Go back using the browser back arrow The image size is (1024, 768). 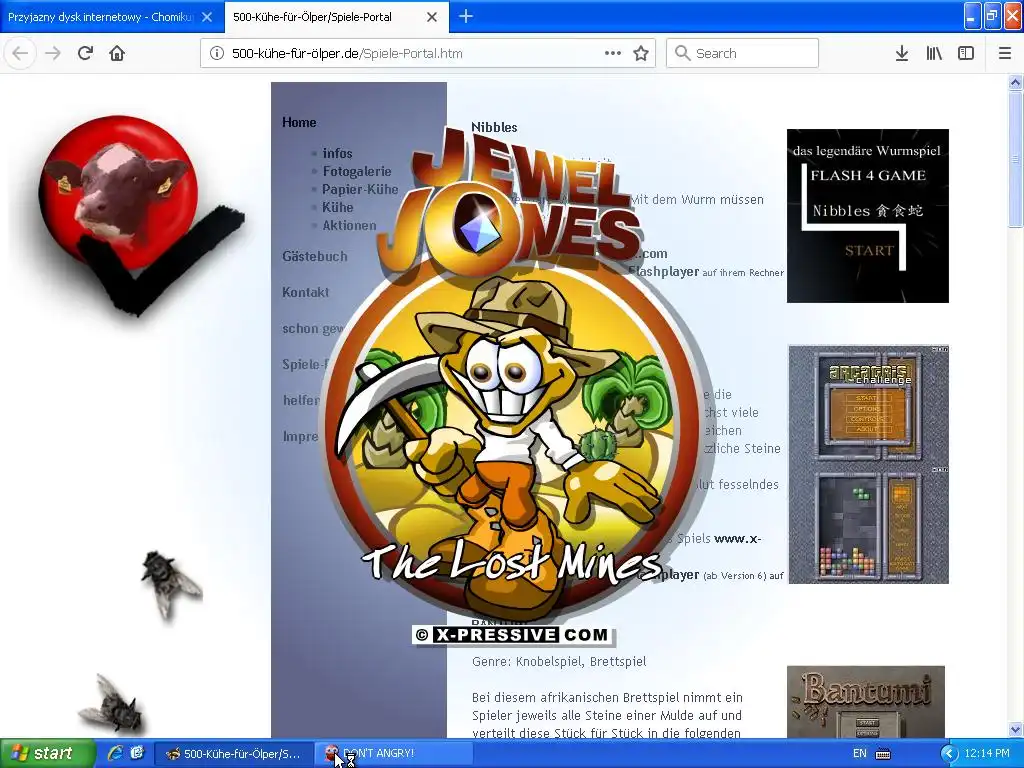(x=20, y=54)
